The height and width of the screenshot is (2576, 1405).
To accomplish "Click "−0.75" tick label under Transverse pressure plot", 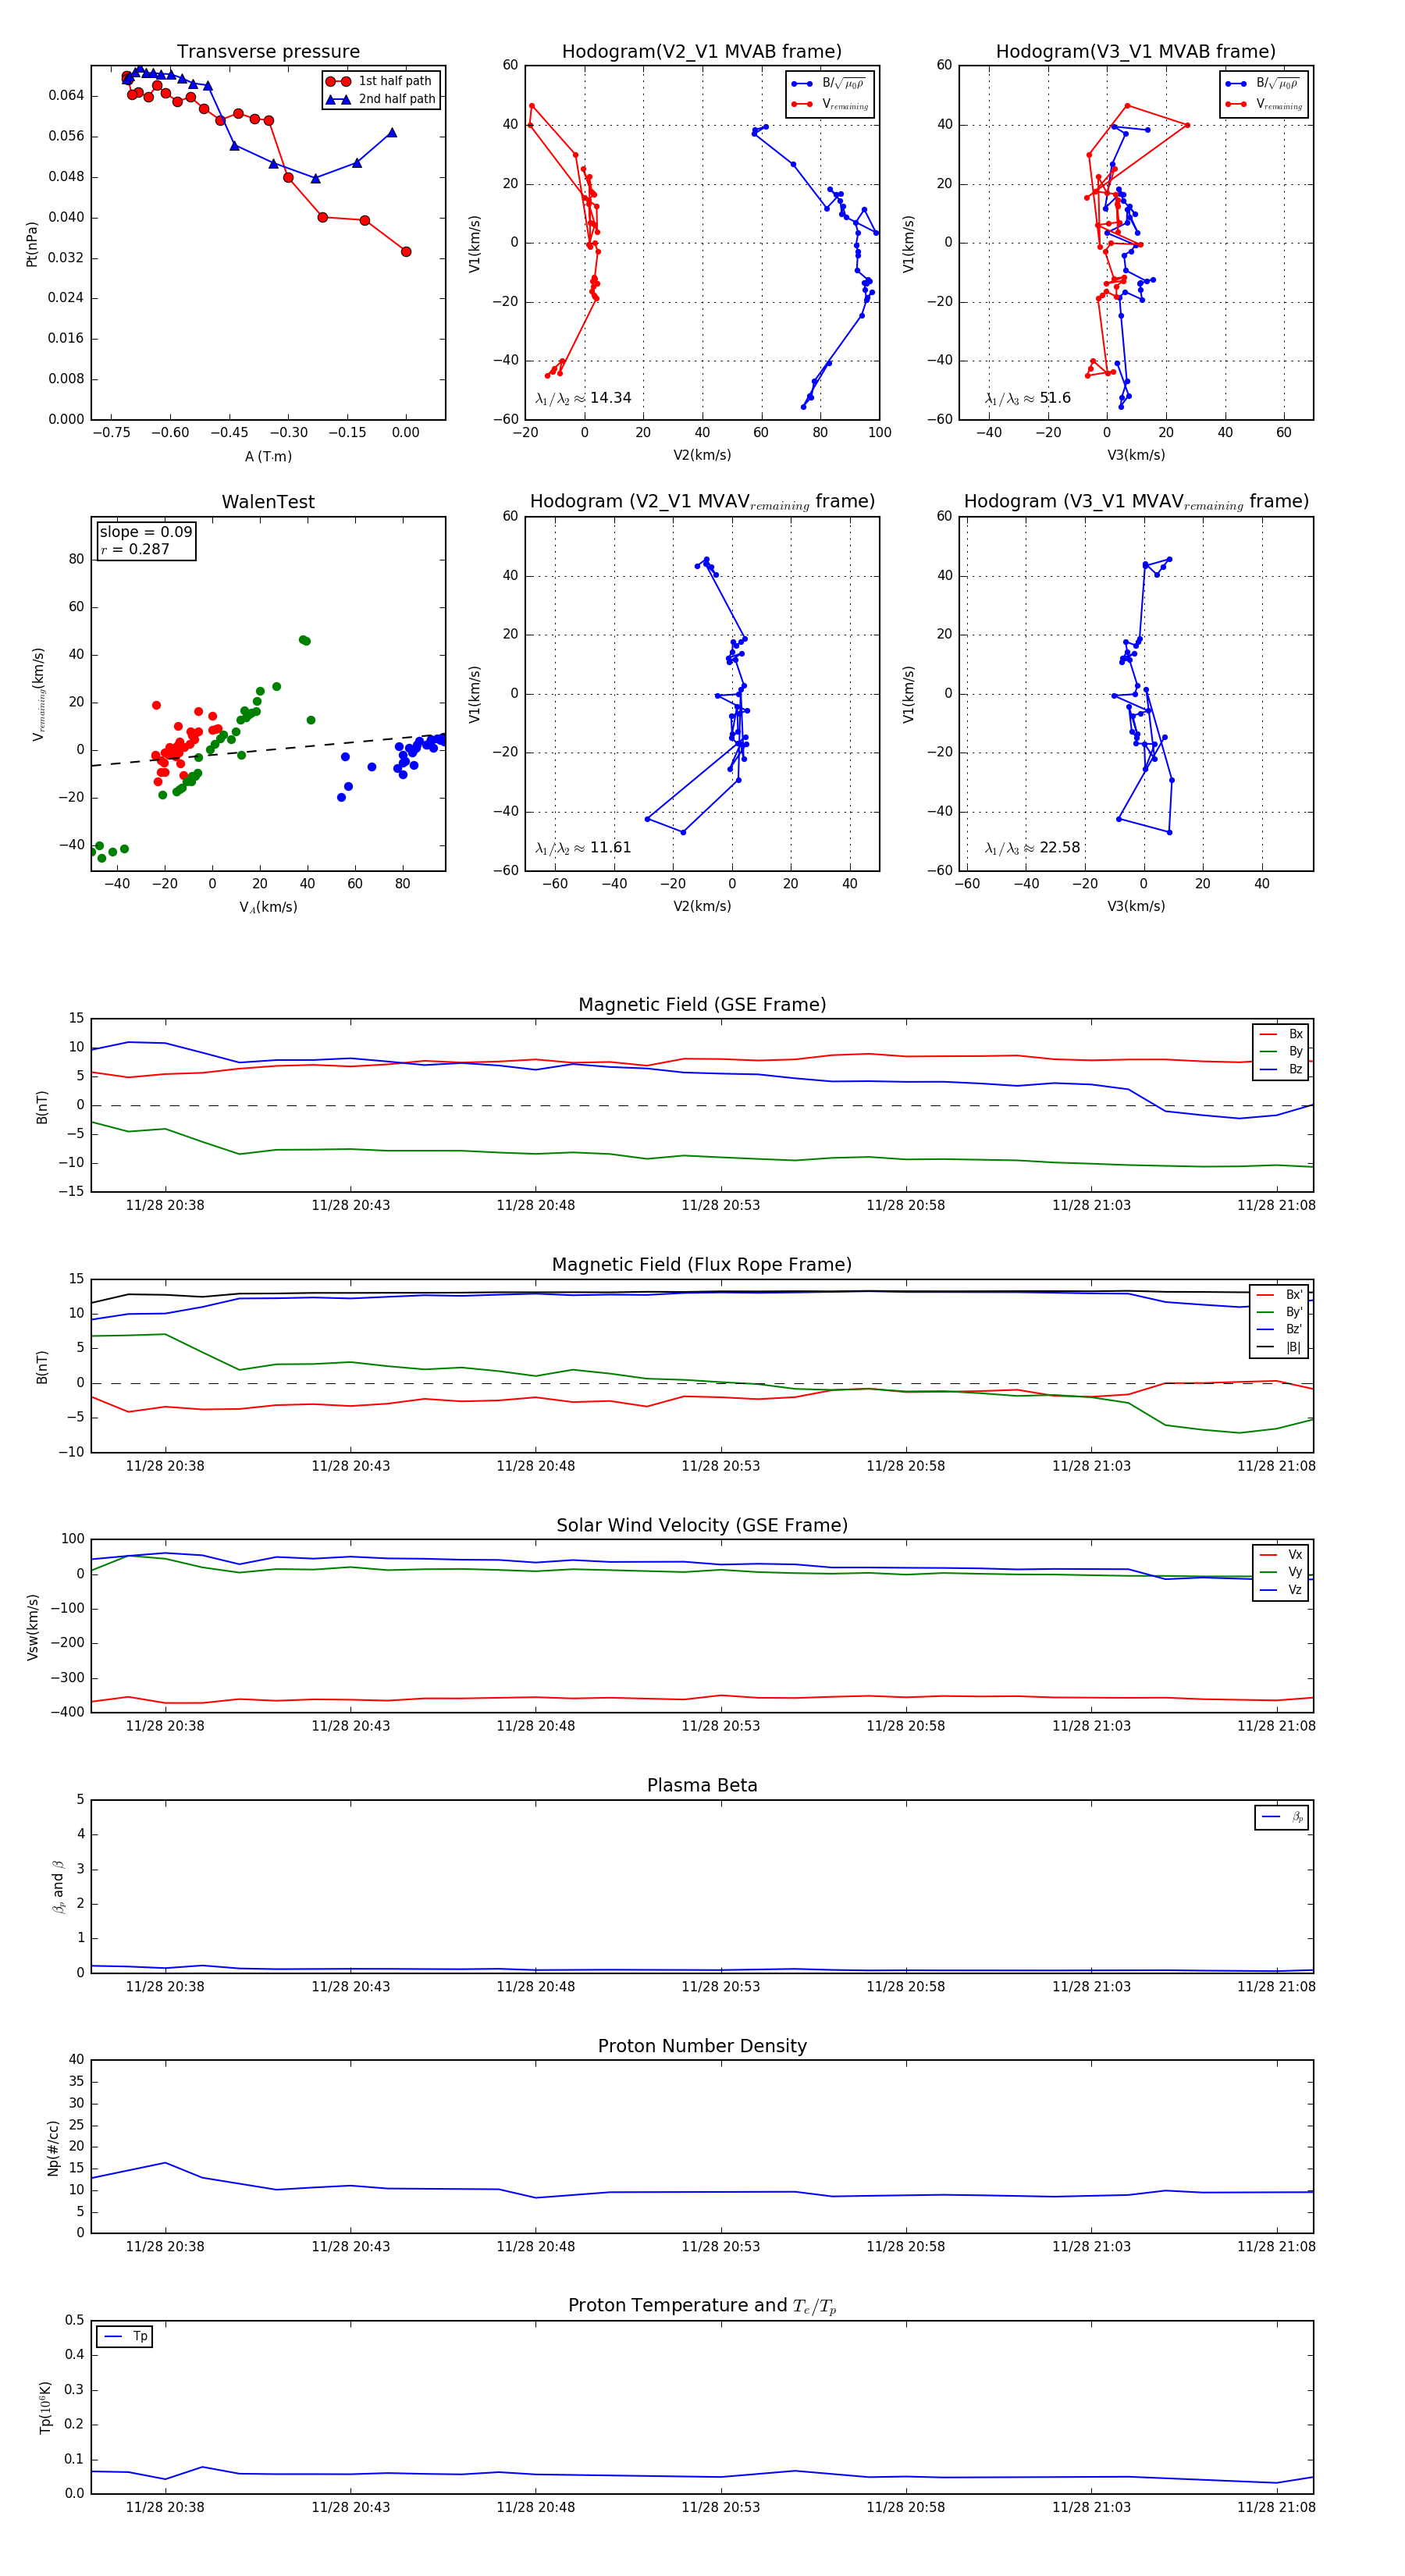I will click(111, 433).
